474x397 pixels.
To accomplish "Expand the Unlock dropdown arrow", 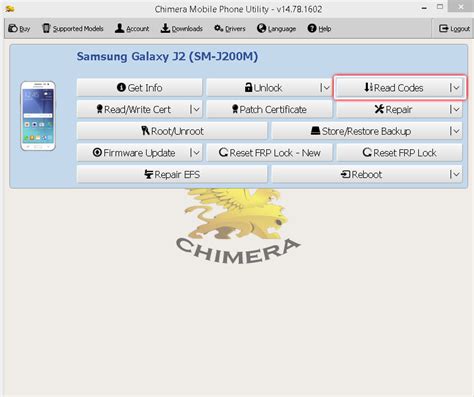I will [325, 88].
